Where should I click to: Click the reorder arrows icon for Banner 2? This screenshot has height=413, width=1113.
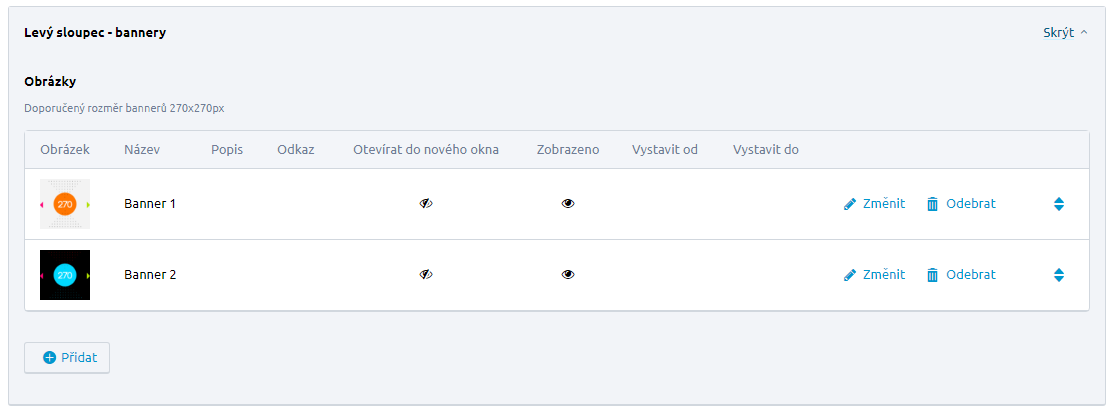point(1059,275)
